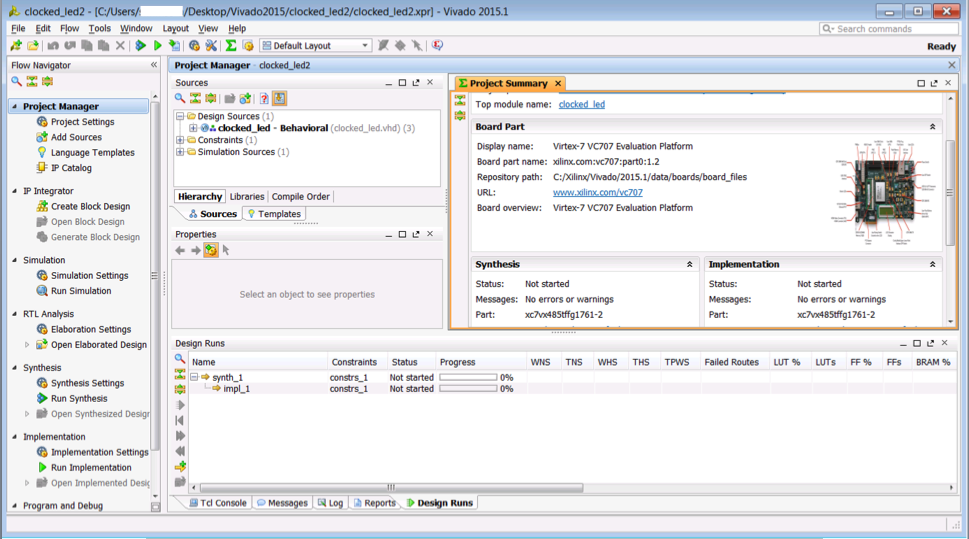The width and height of the screenshot is (969, 539).
Task: Click the Sources panel search icon
Action: tap(180, 98)
